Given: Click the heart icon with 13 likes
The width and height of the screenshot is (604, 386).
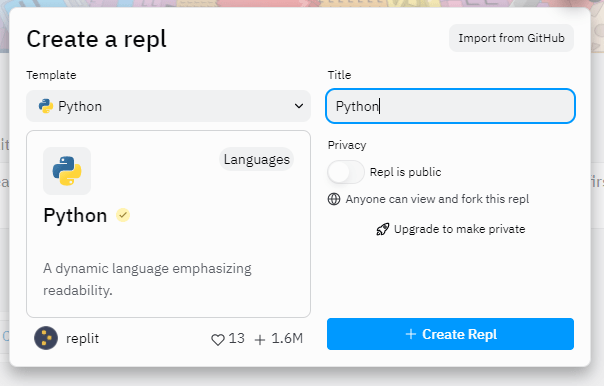Looking at the screenshot, I should click(218, 339).
